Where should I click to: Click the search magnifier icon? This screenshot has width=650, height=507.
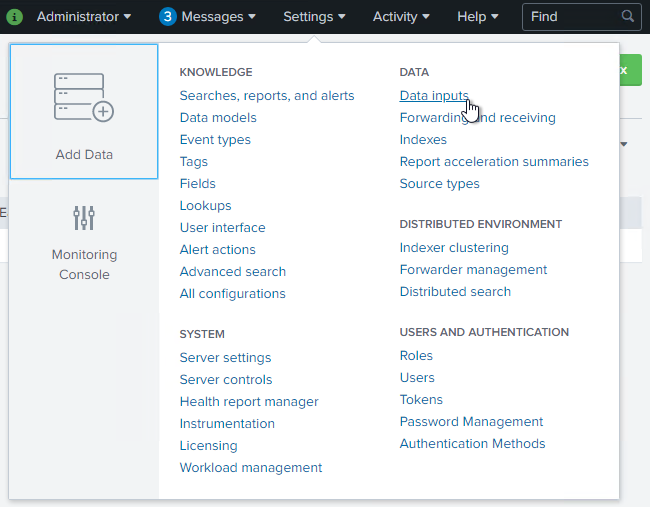click(x=628, y=17)
